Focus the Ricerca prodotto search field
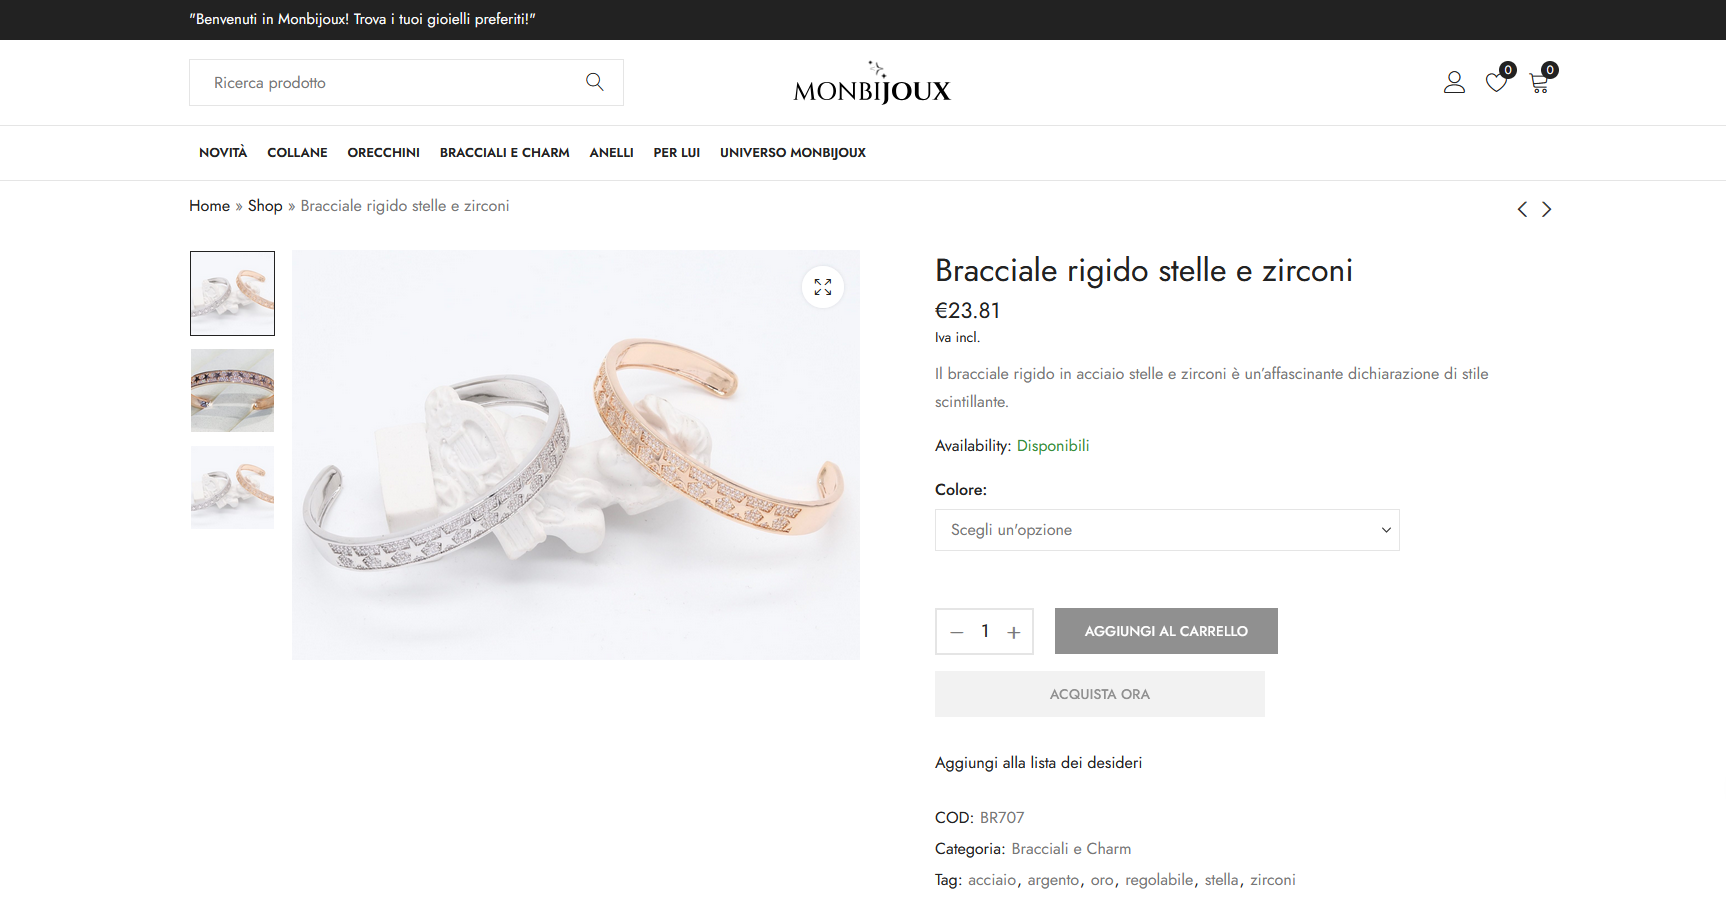The width and height of the screenshot is (1726, 913). [390, 83]
